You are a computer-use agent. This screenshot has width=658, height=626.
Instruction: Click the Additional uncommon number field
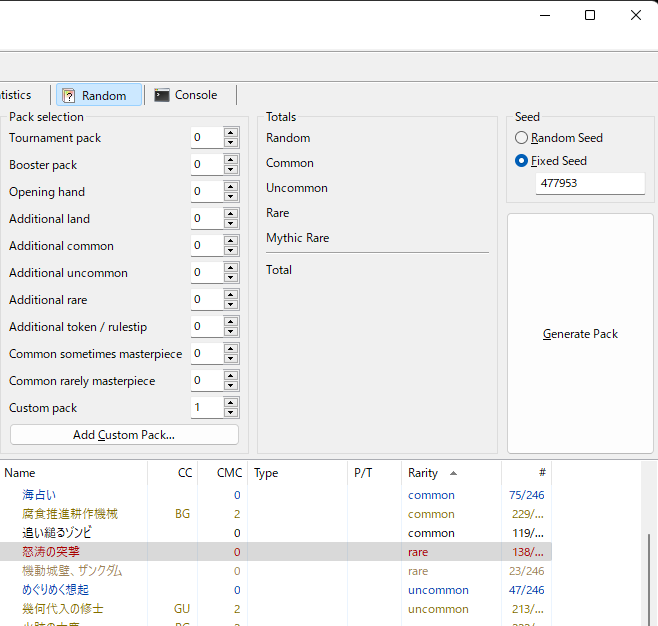206,273
